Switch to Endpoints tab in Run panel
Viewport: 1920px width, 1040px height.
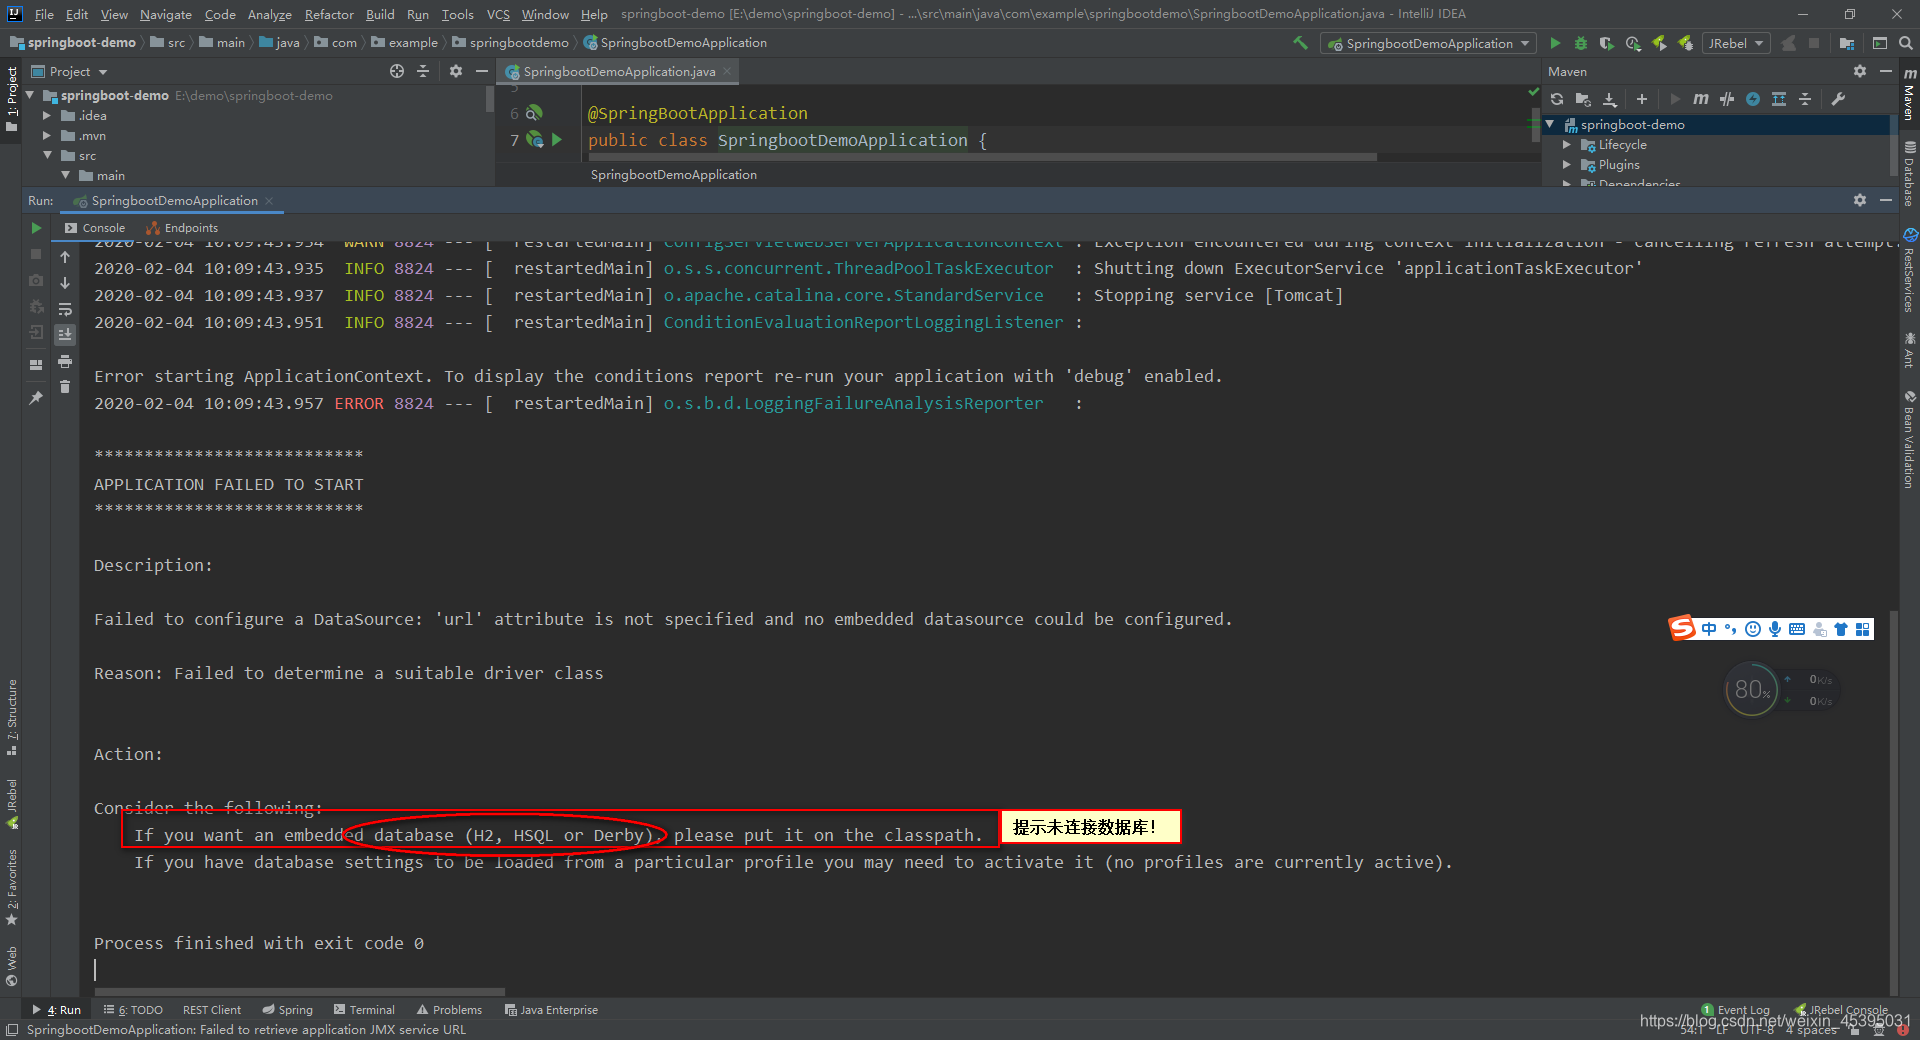(182, 228)
